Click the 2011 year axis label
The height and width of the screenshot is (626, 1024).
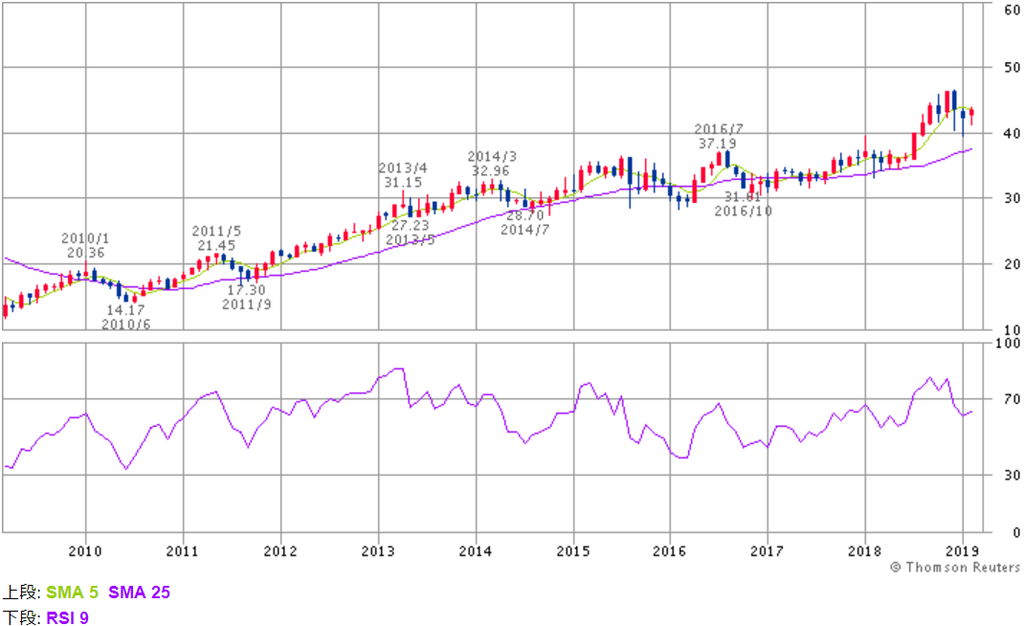[182, 552]
